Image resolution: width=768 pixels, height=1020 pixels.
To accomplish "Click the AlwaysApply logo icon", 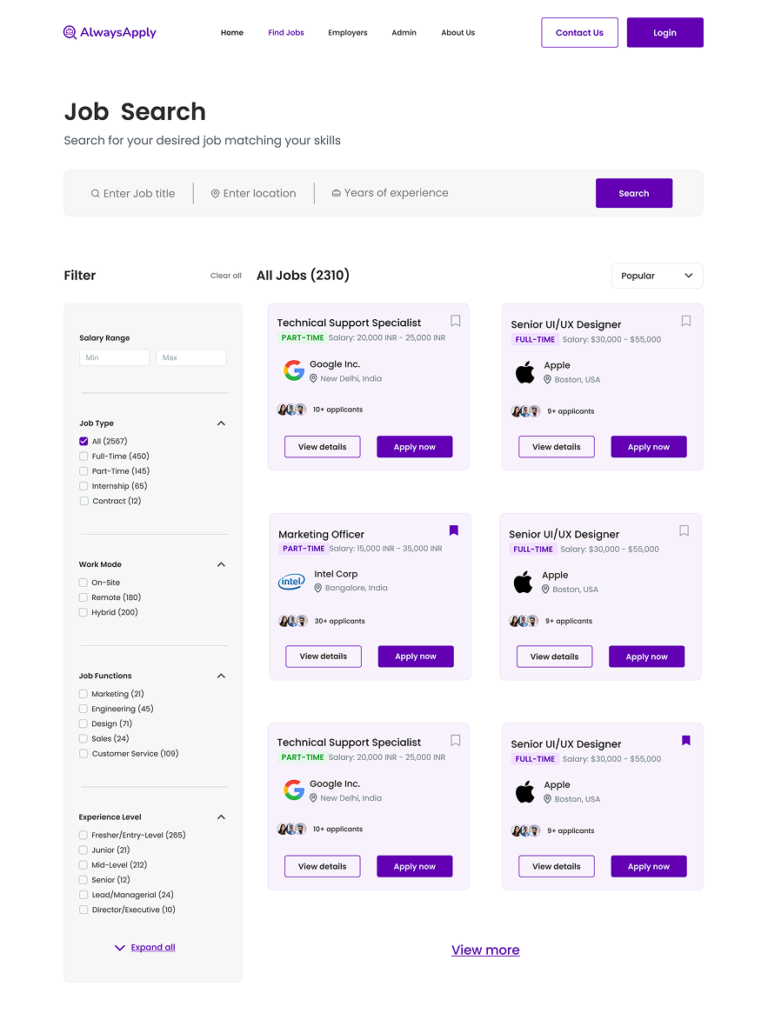I will [x=70, y=32].
